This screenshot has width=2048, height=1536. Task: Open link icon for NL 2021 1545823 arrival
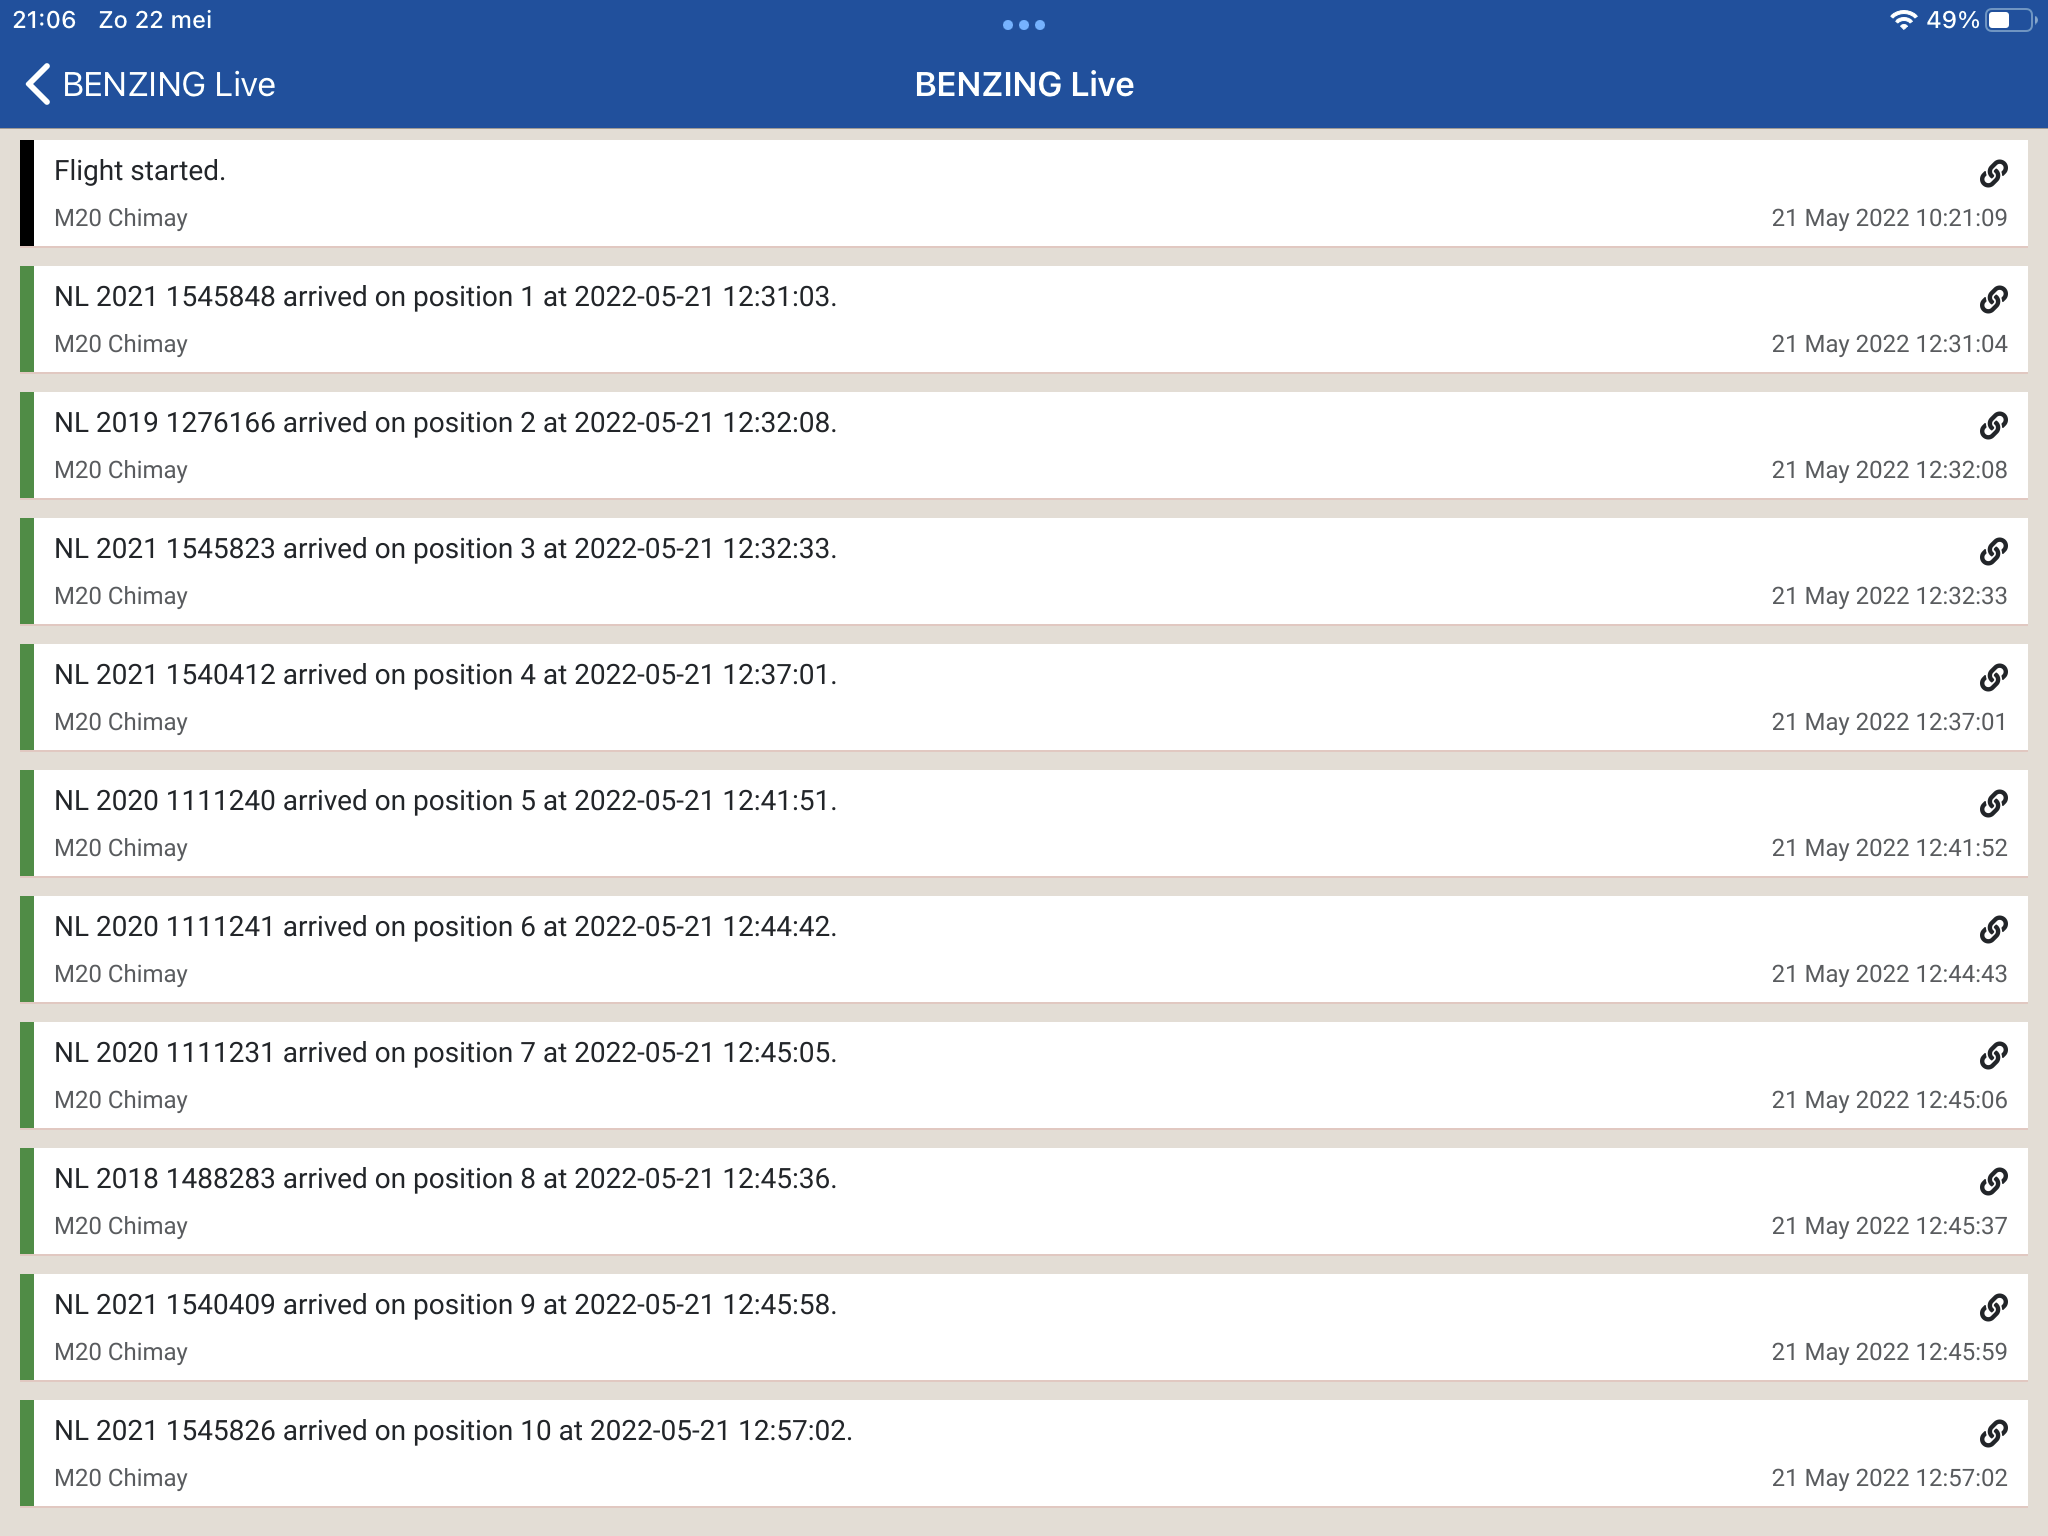click(1993, 551)
